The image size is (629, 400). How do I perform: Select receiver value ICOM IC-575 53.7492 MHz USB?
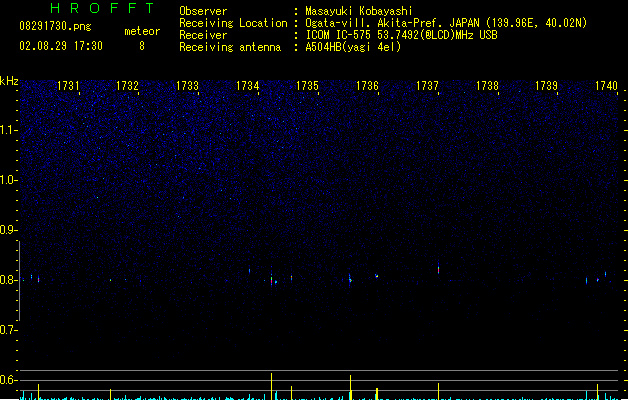tap(402, 35)
